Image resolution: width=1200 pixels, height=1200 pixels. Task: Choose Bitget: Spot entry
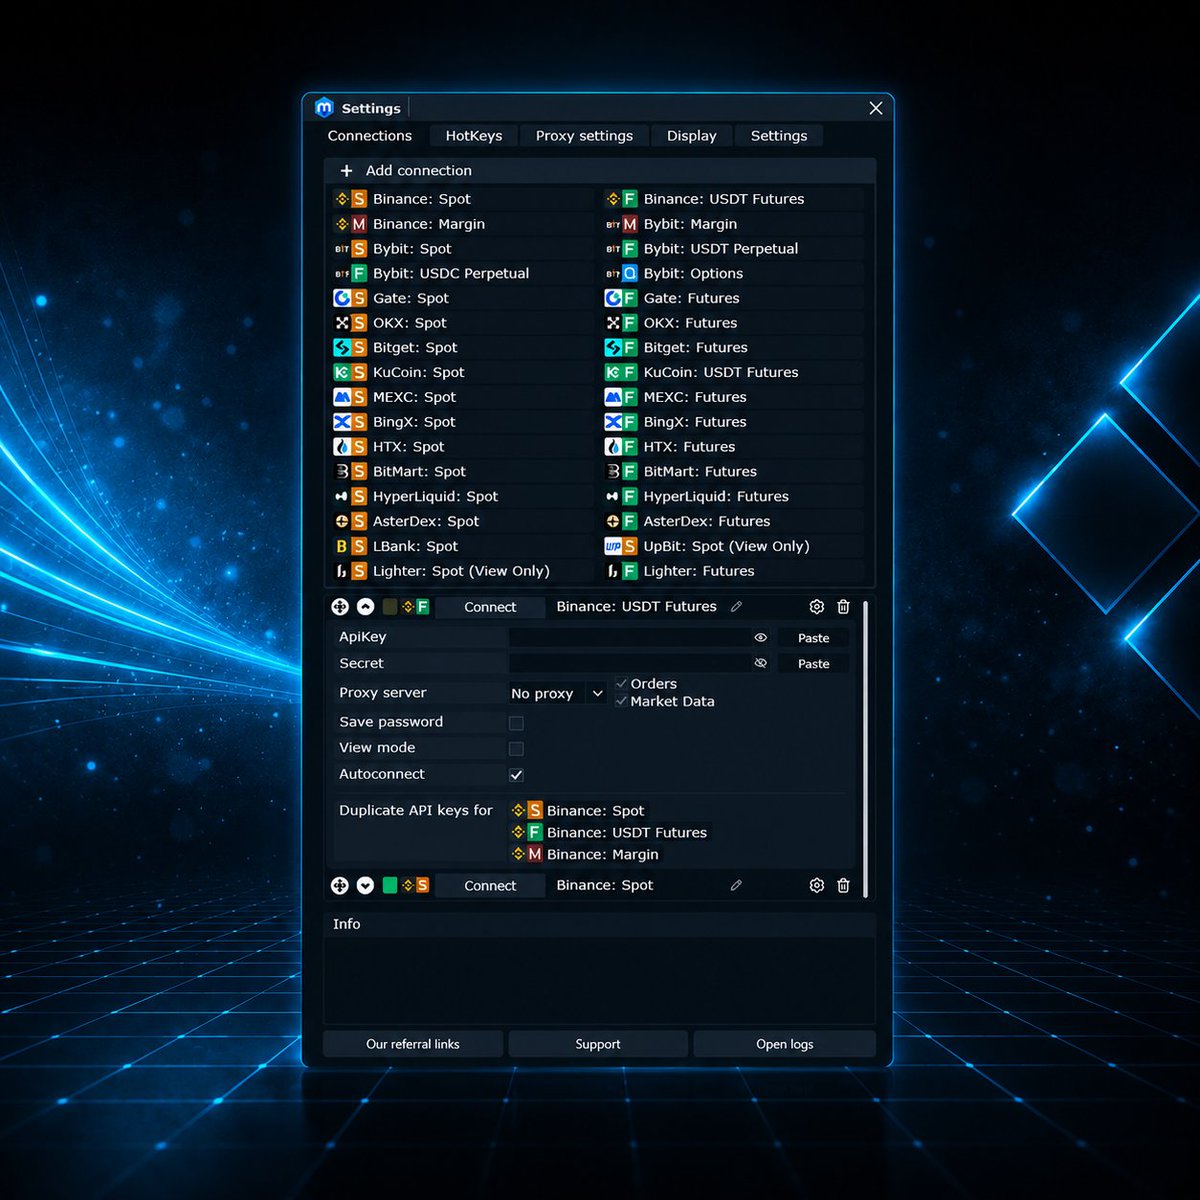click(x=462, y=348)
